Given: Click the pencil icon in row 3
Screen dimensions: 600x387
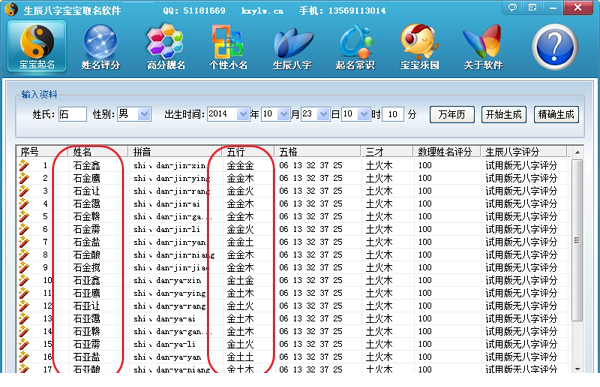Looking at the screenshot, I should (x=24, y=191).
